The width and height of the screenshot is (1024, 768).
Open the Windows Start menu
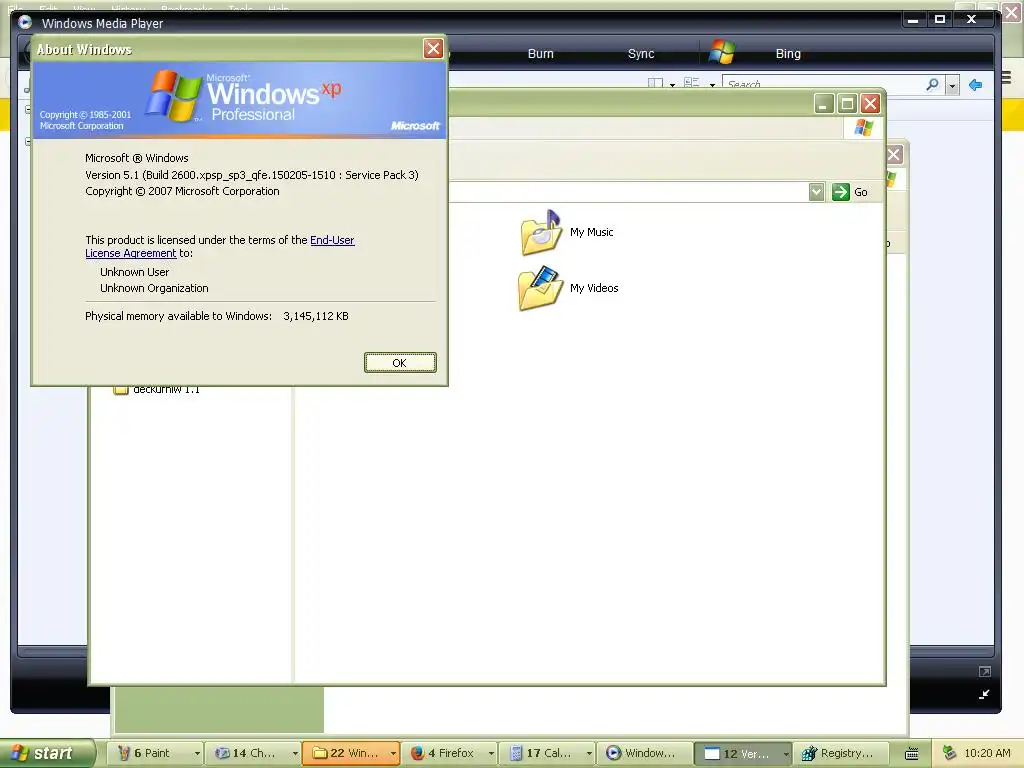tap(46, 753)
